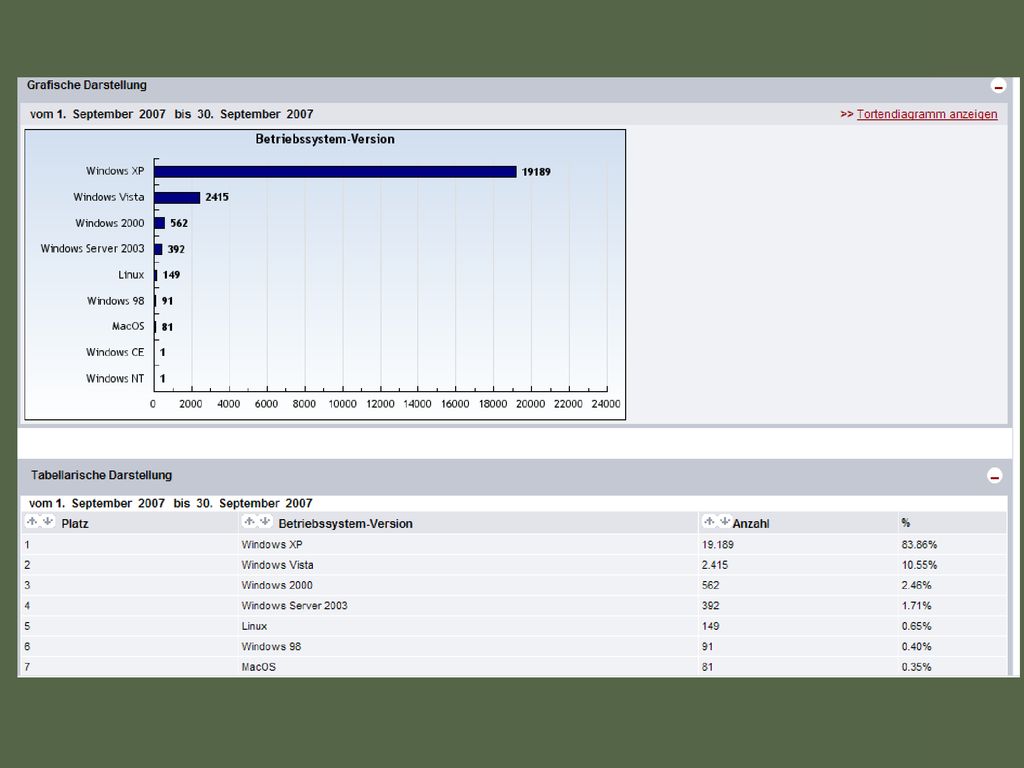This screenshot has height=768, width=1024.
Task: Click the 10000 axis tick label
Action: [x=342, y=404]
